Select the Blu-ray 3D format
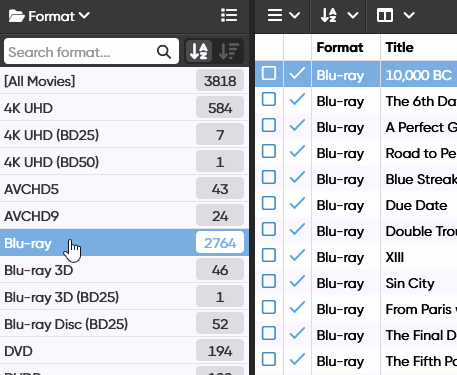Screen dimensions: 457x375 tap(124, 270)
